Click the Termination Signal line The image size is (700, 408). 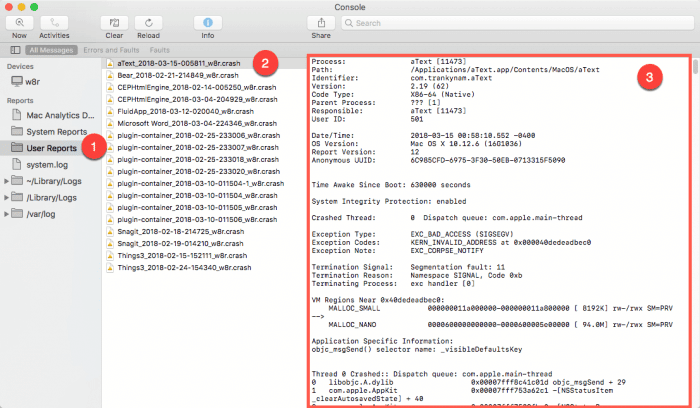(x=408, y=267)
